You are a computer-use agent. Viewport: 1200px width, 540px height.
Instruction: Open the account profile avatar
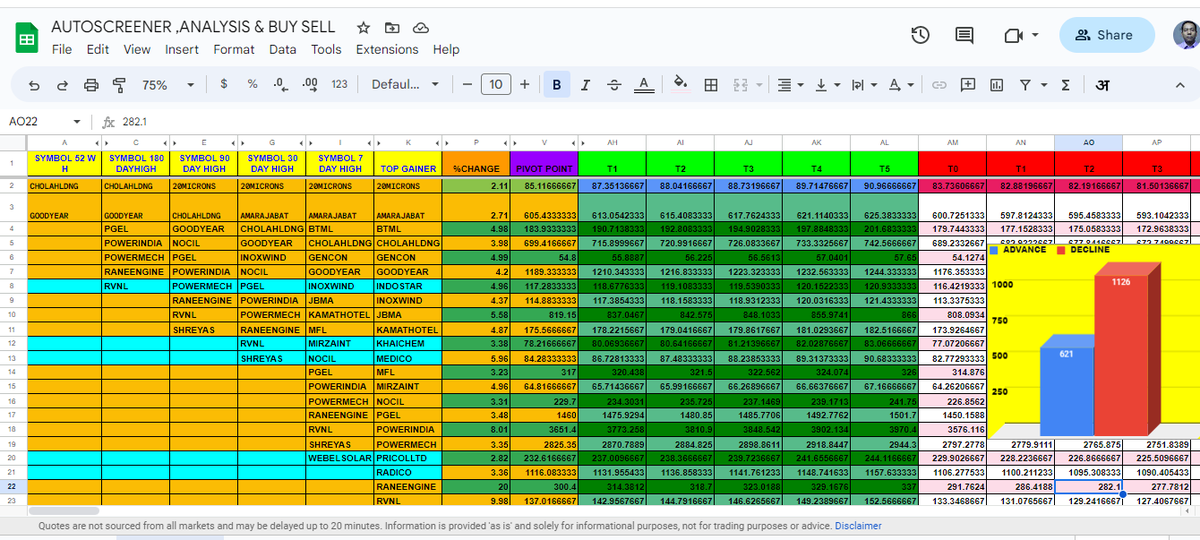(x=1186, y=35)
